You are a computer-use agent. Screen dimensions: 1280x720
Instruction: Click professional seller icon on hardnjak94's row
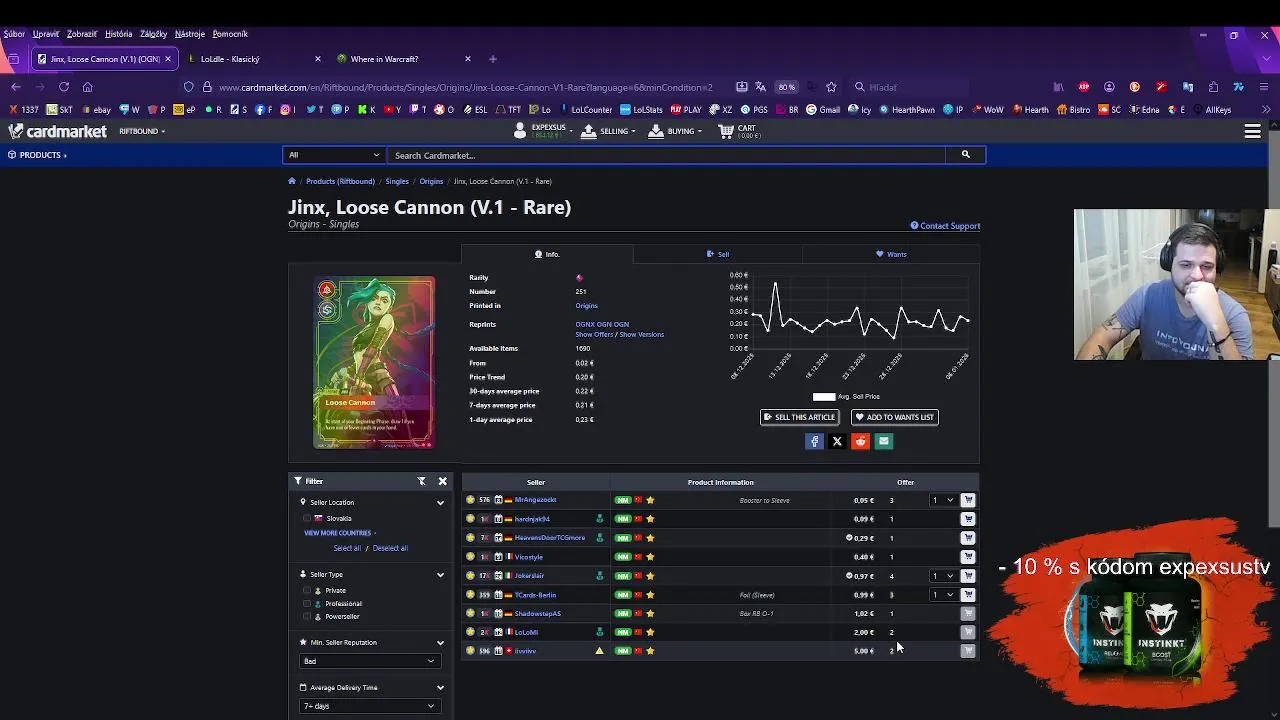pos(600,519)
